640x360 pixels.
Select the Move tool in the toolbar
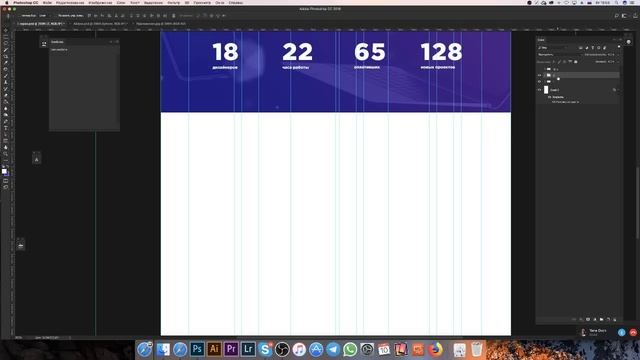[x=5, y=30]
